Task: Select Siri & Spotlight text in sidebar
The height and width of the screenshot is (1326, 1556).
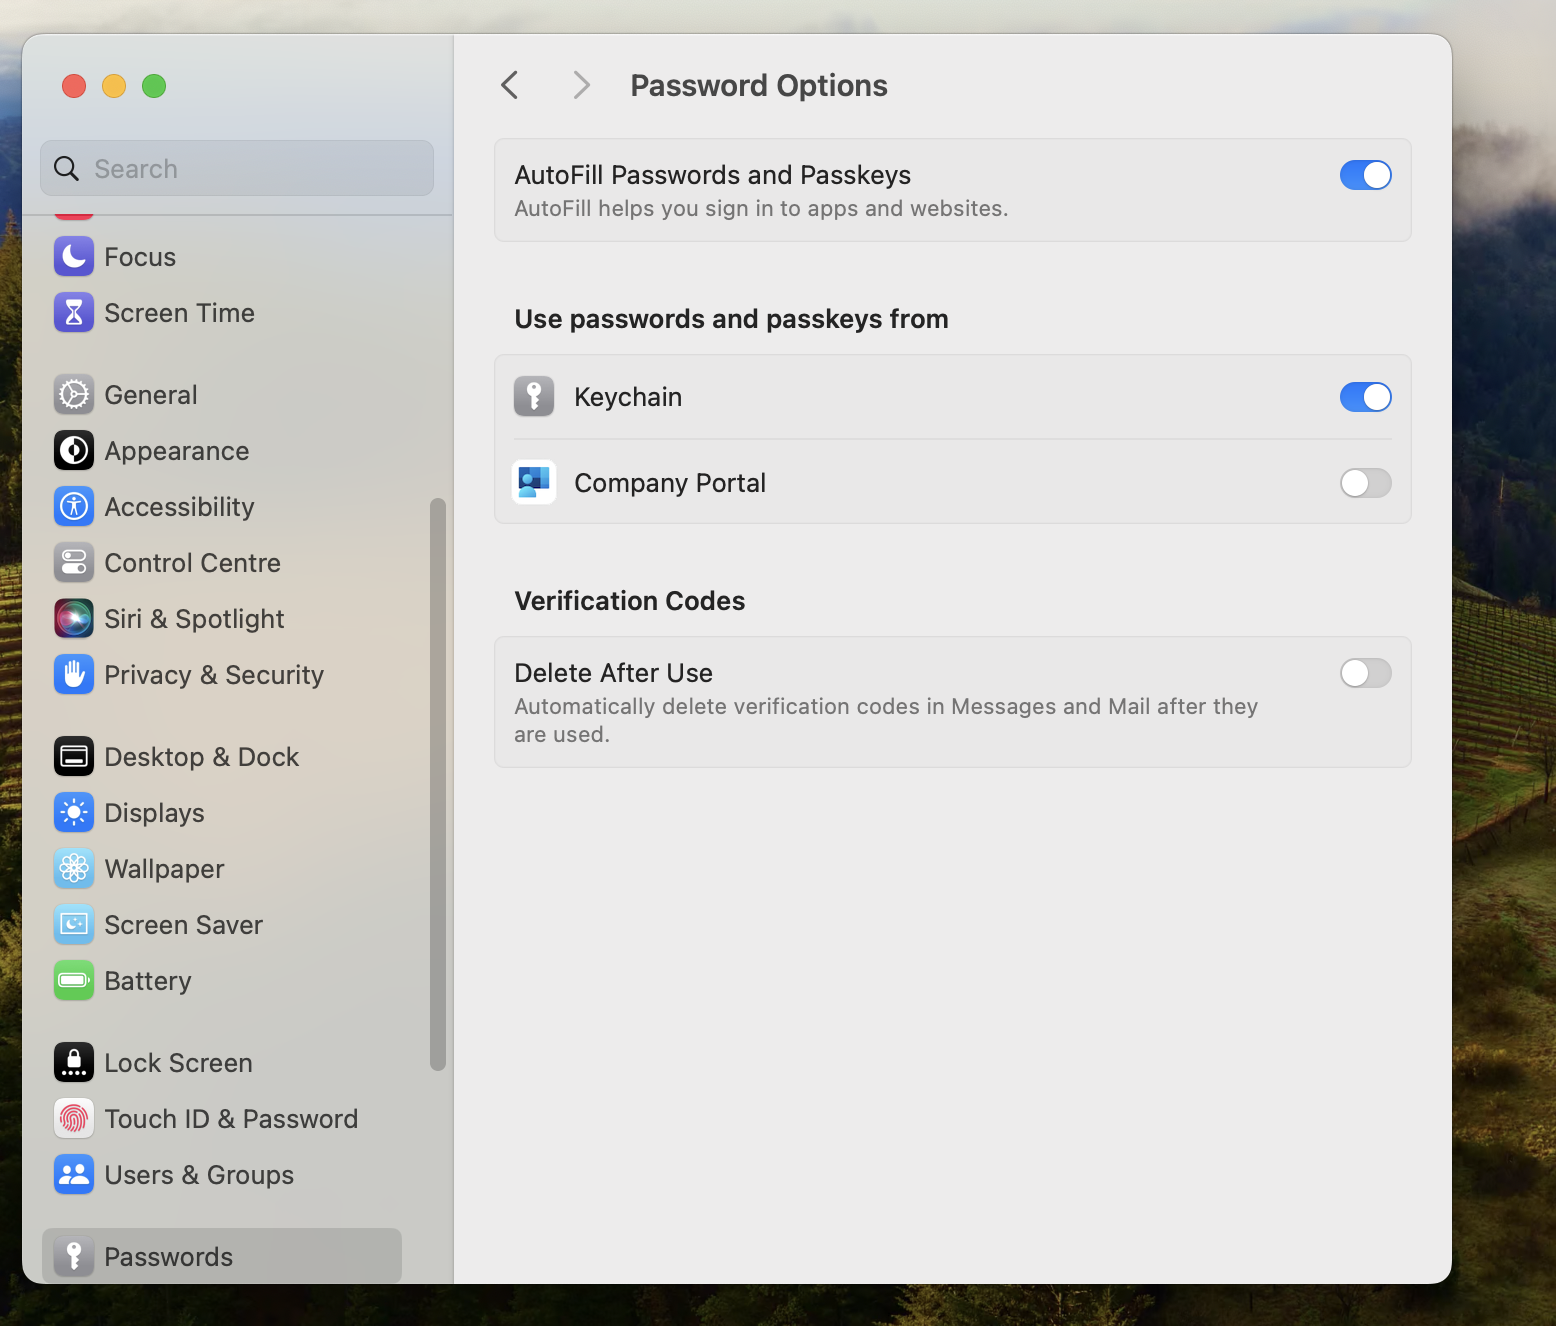Action: (195, 619)
